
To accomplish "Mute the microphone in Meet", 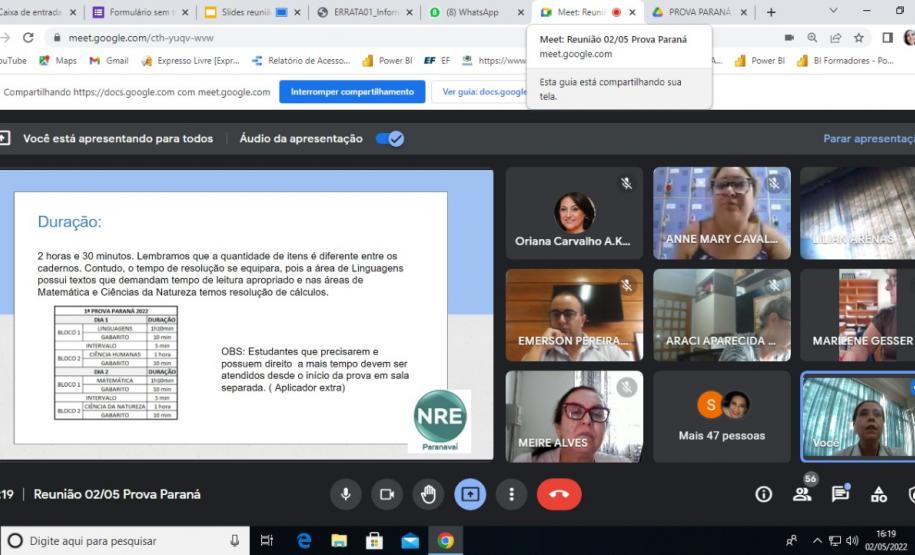I will click(346, 494).
